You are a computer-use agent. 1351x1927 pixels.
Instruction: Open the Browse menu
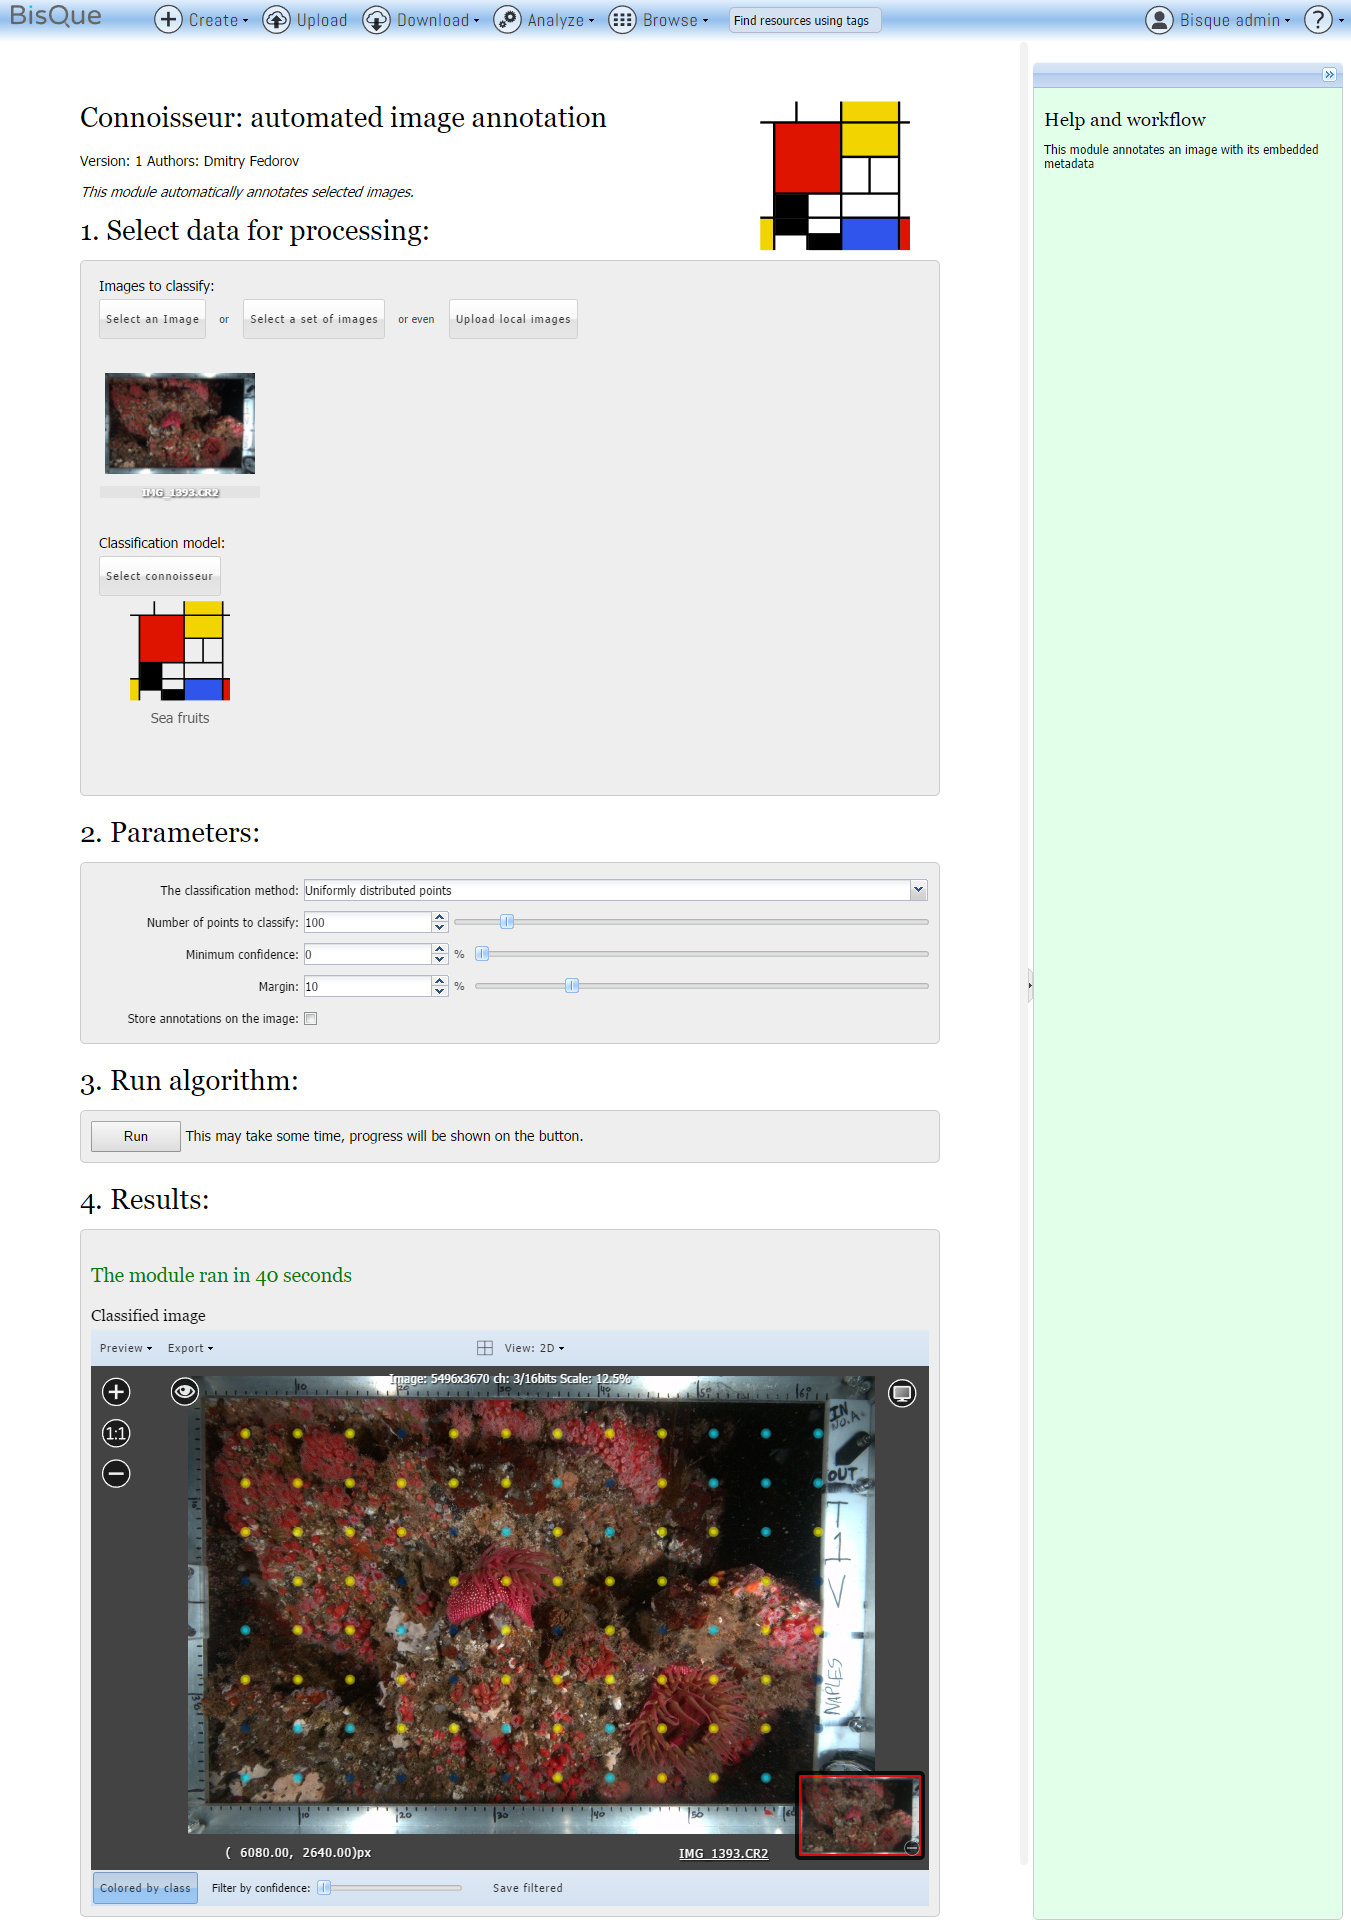659,20
